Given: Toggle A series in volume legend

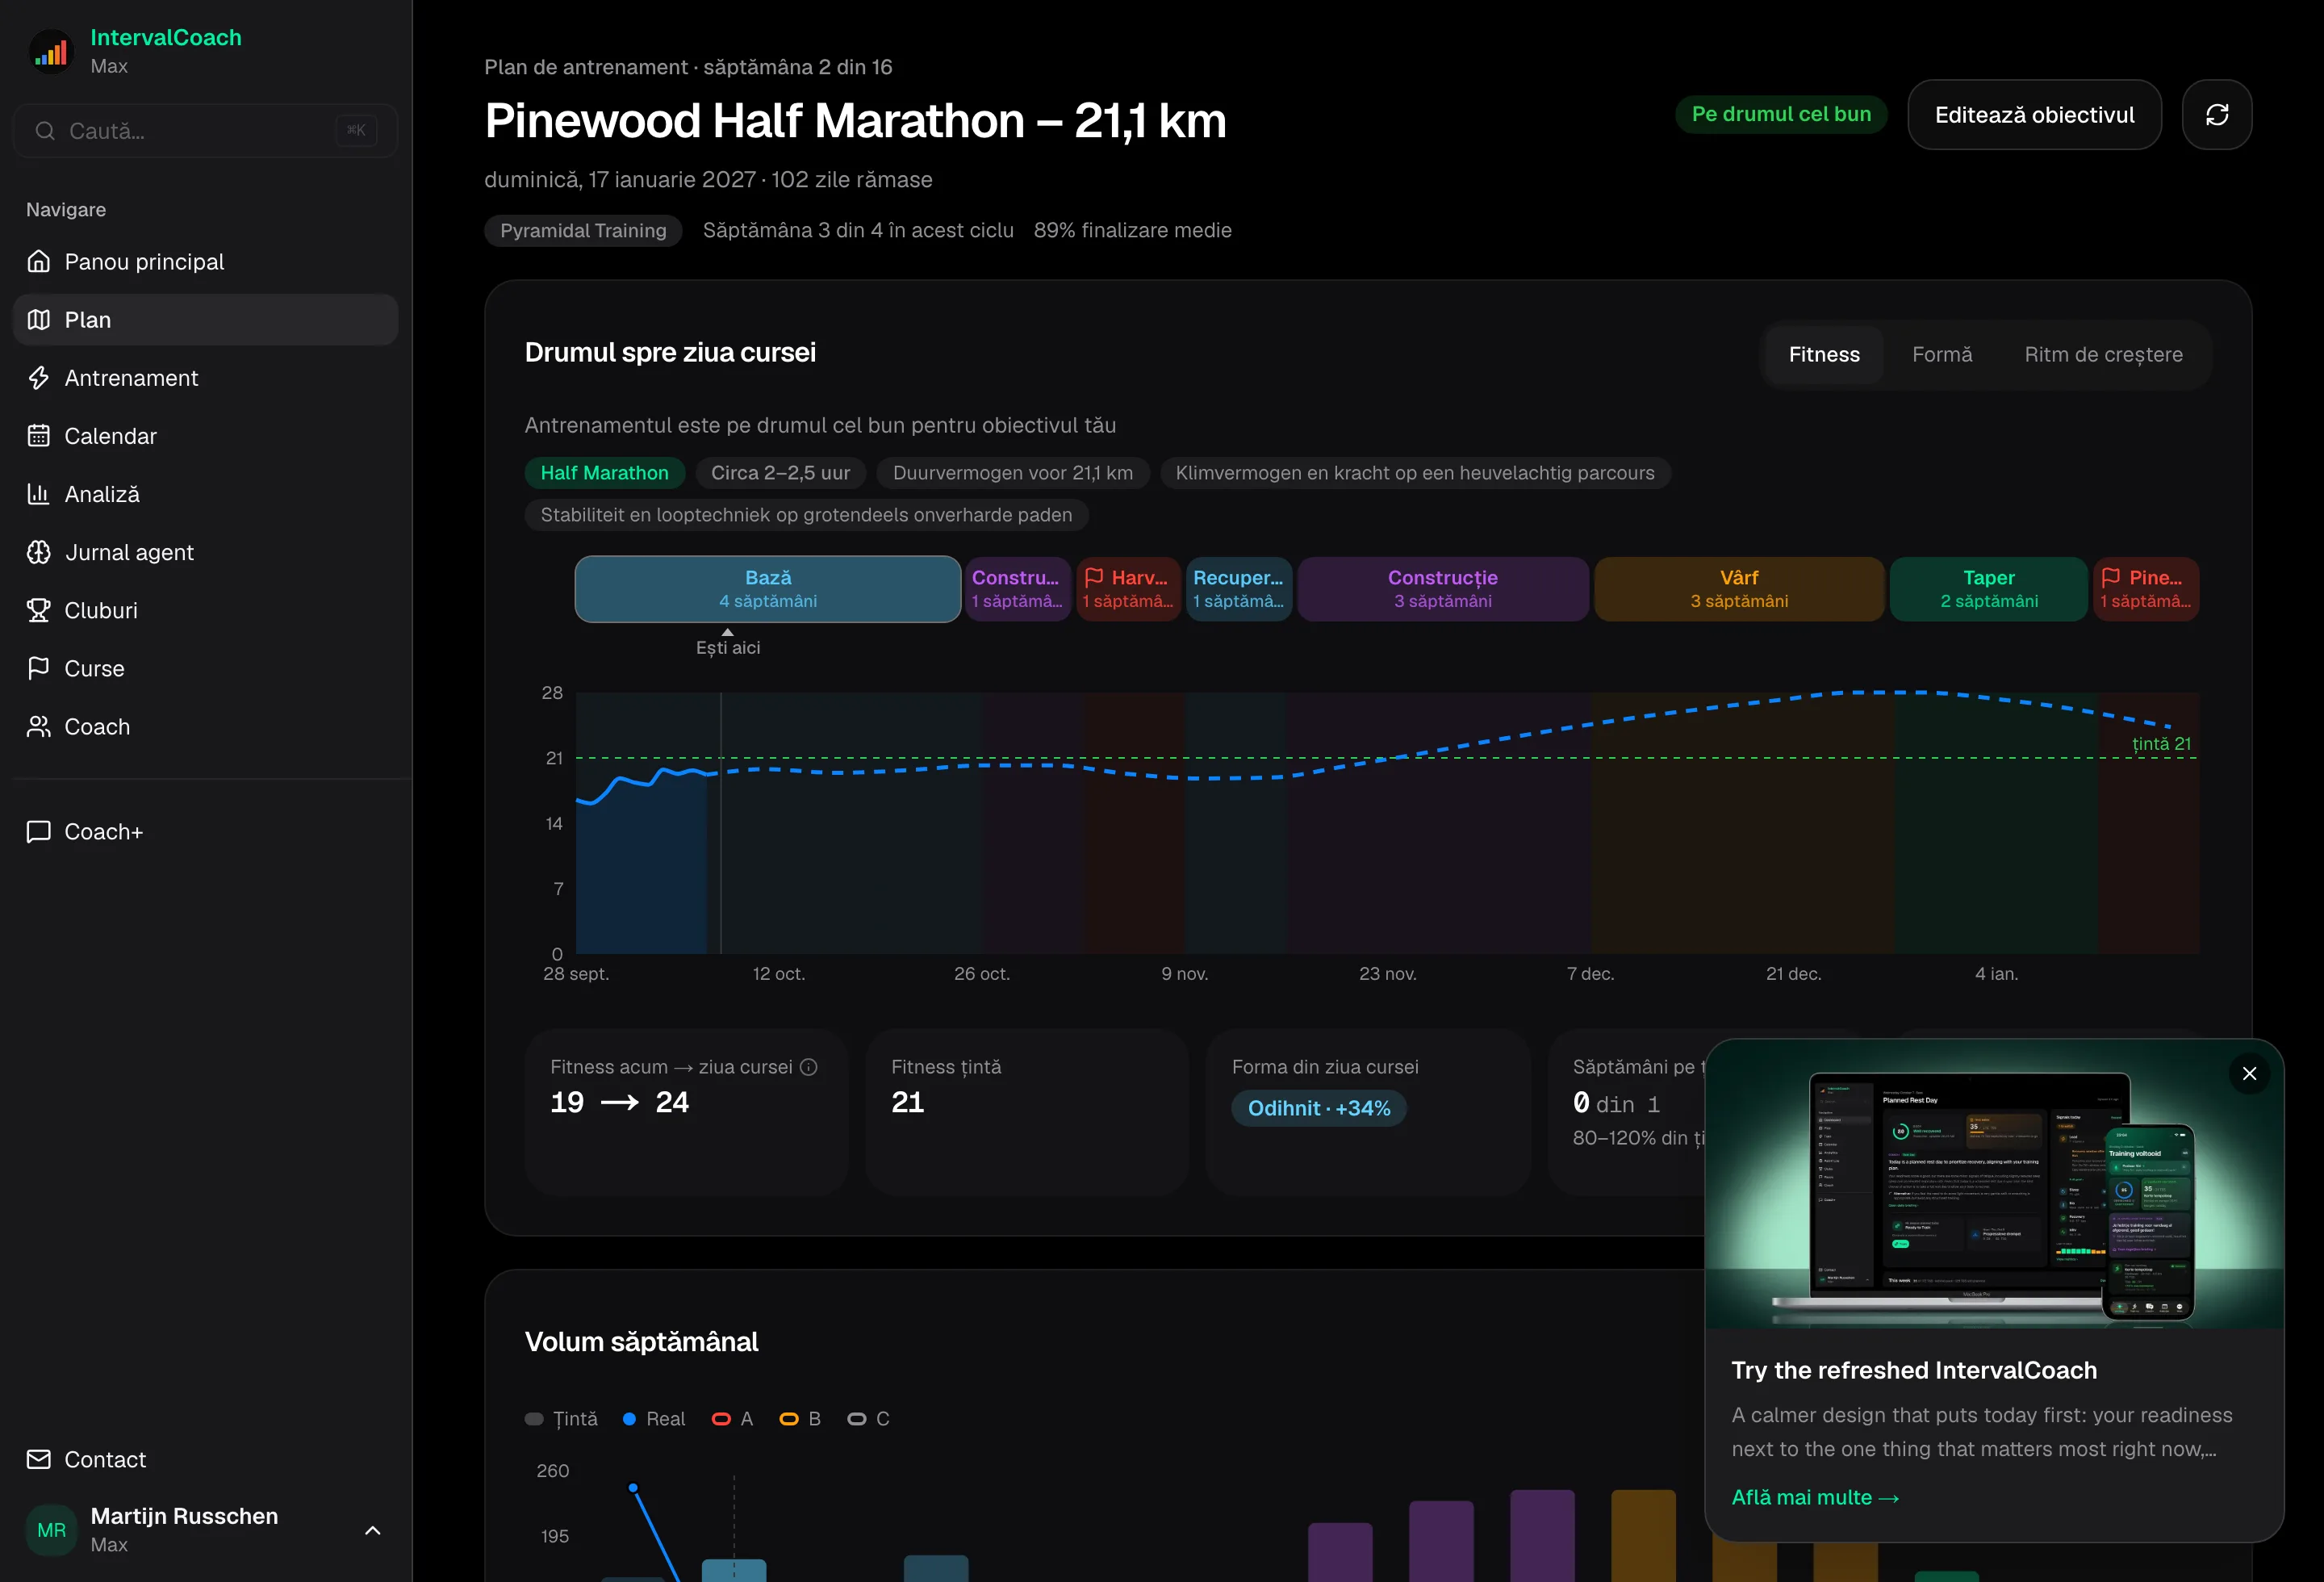Looking at the screenshot, I should 732,1419.
